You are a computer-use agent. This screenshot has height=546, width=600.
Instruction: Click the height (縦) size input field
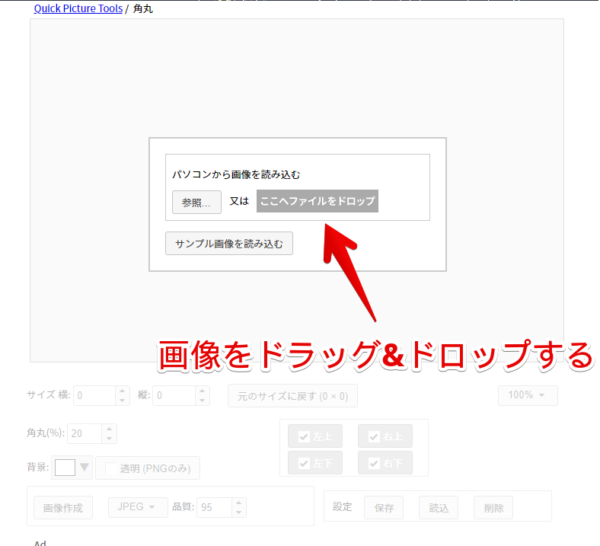tap(174, 395)
